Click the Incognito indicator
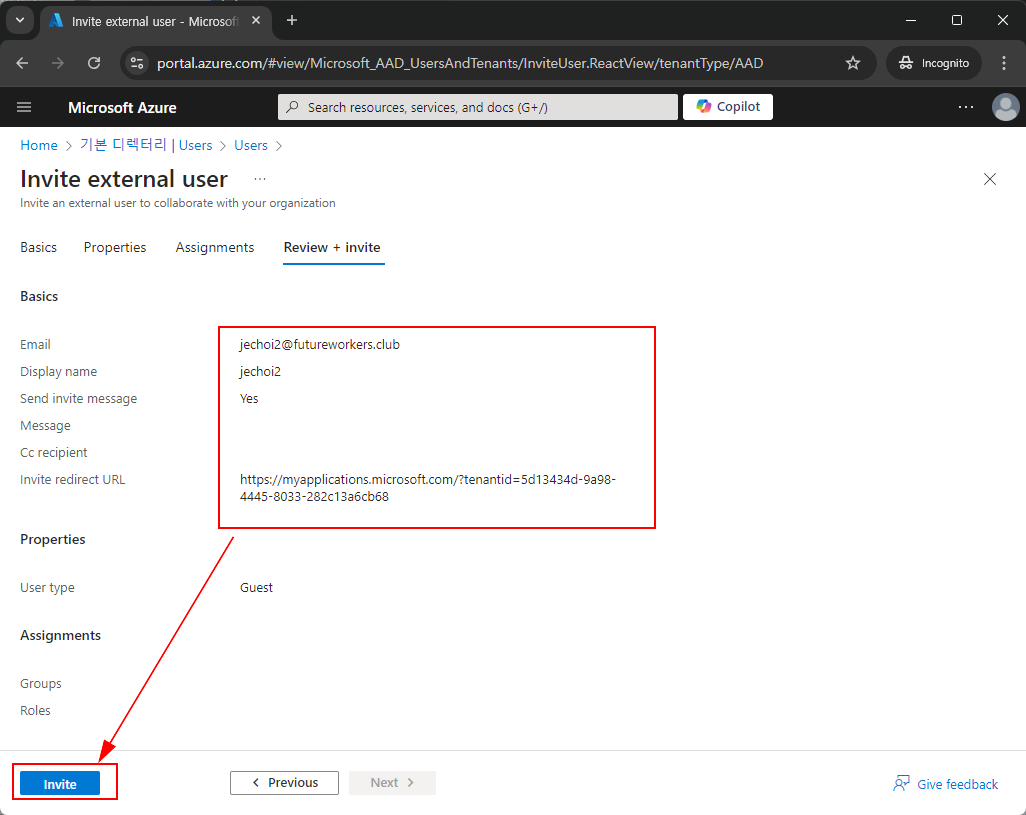Image resolution: width=1026 pixels, height=815 pixels. [x=934, y=63]
